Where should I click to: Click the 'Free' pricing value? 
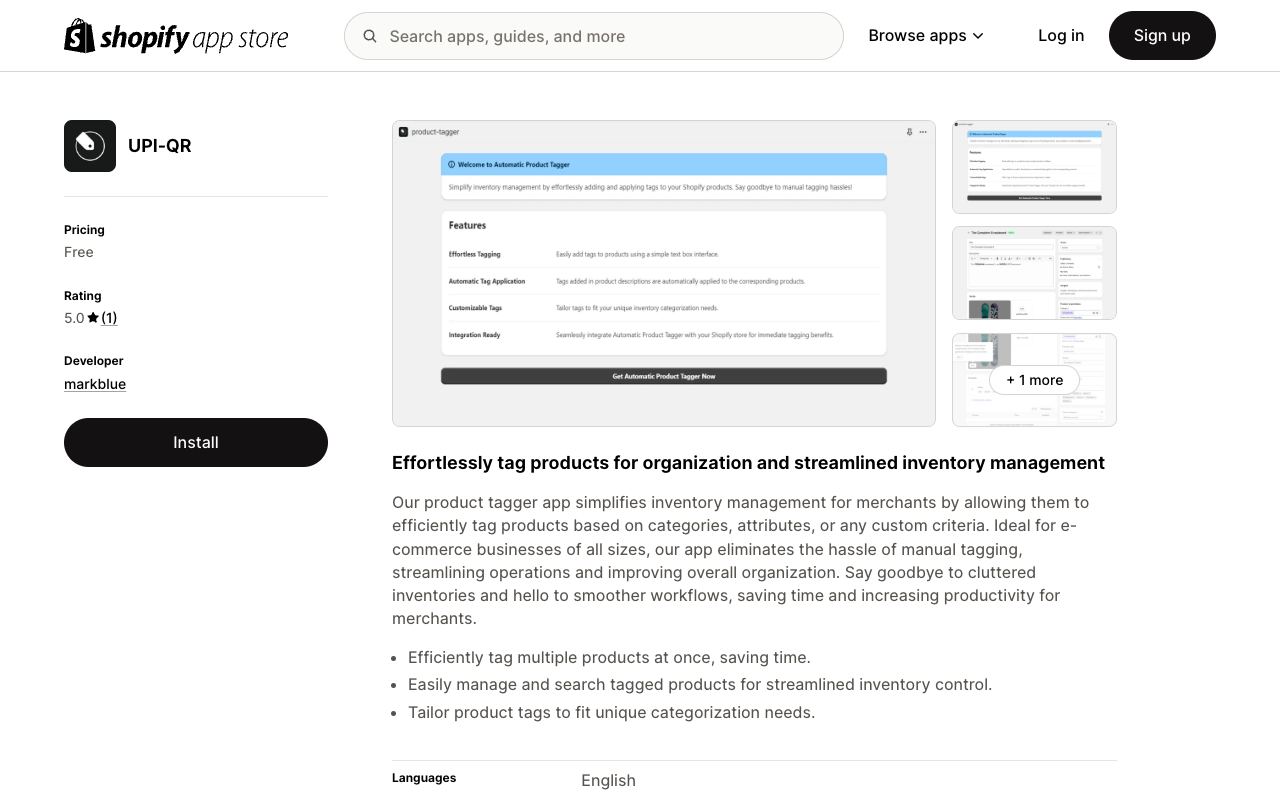[x=79, y=252]
